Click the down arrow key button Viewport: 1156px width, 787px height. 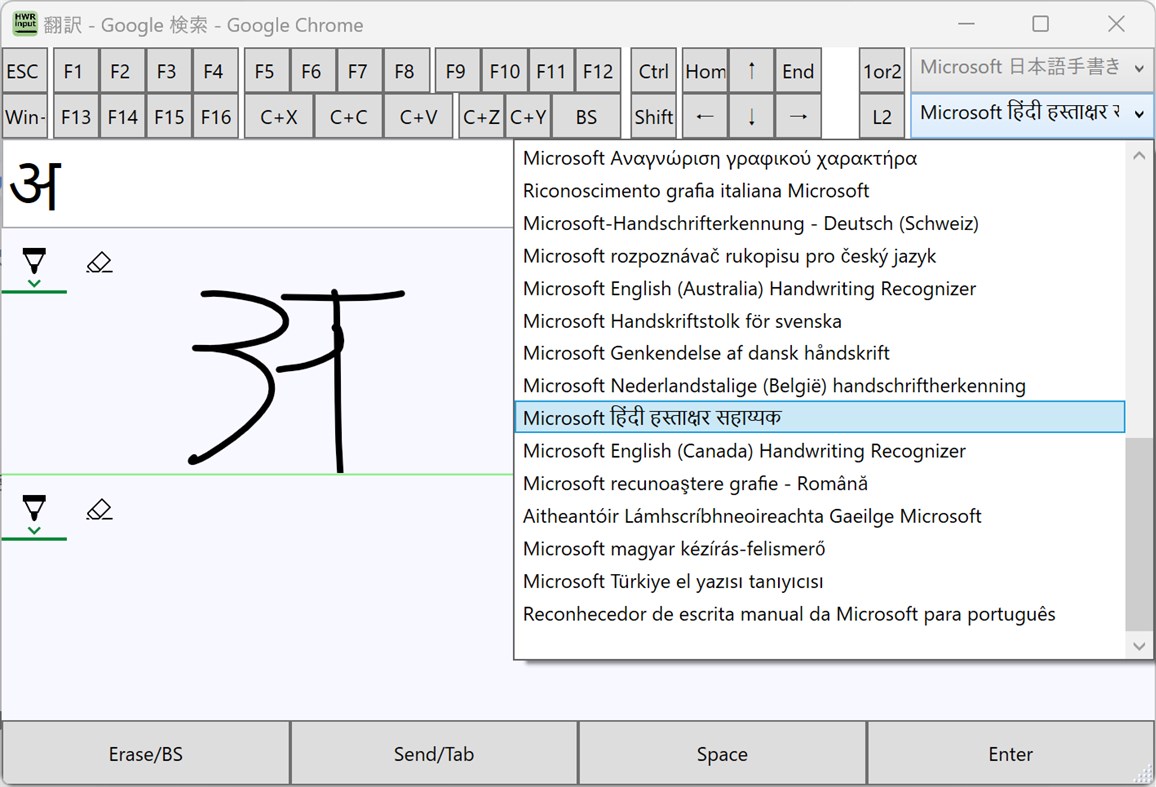click(751, 117)
